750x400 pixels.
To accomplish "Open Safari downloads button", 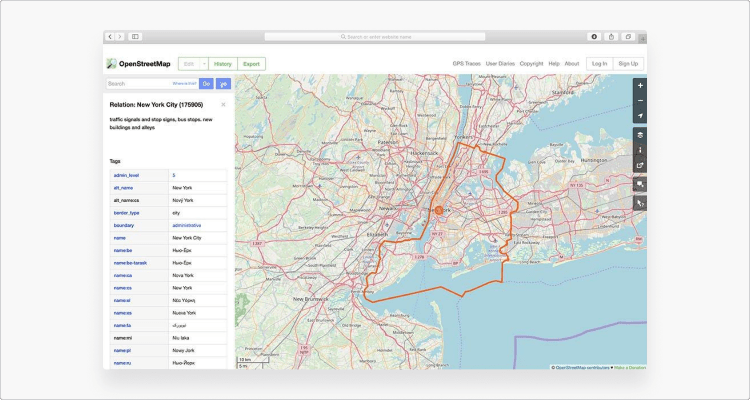I will 594,36.
